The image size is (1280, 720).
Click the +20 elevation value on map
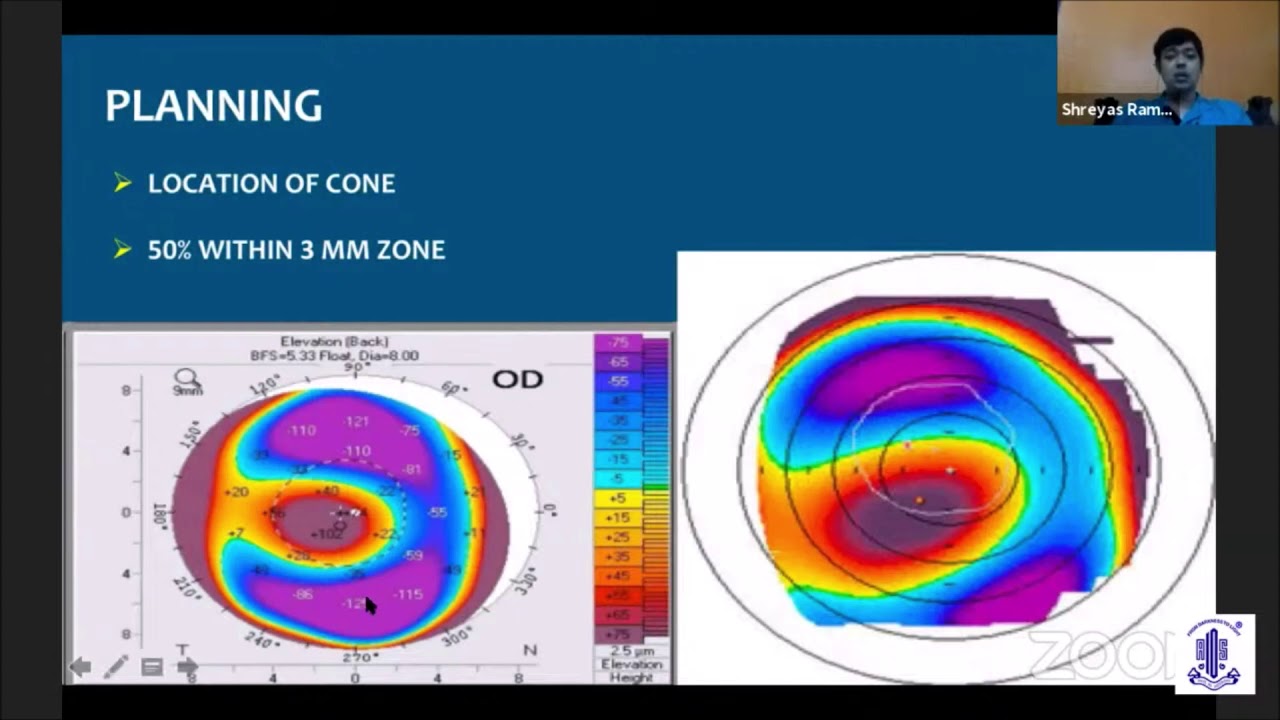[x=237, y=492]
